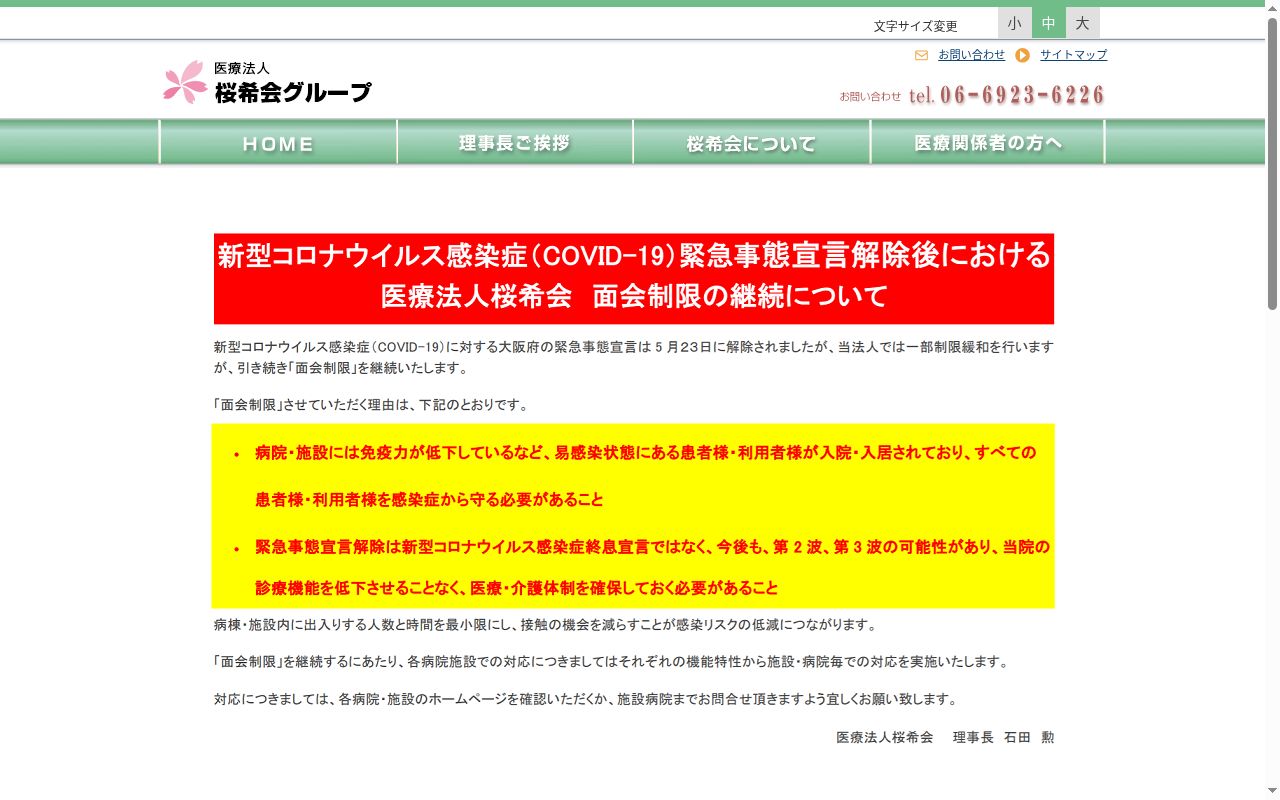Open the 理事長ご挨拶 navigation tab
The height and width of the screenshot is (800, 1280).
click(515, 143)
